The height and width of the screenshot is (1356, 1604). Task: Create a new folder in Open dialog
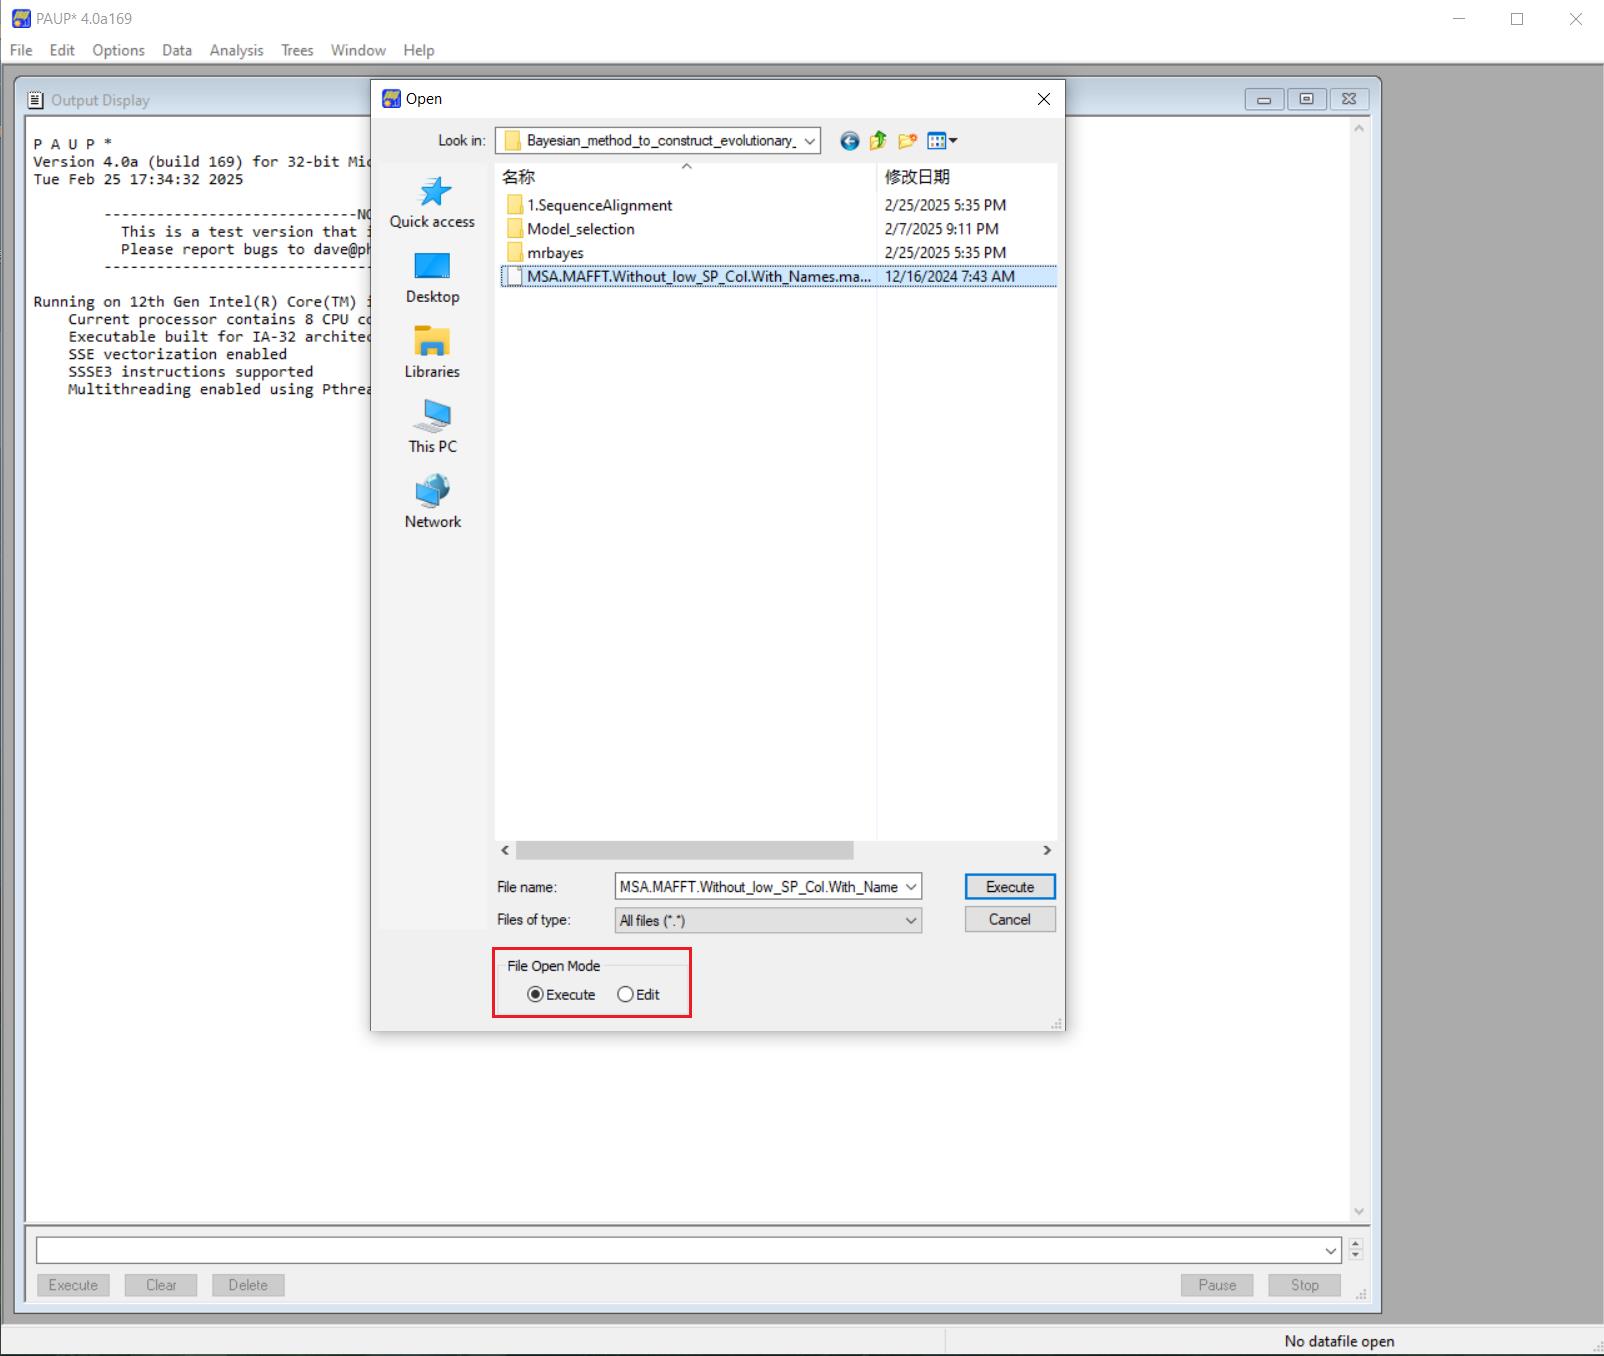pyautogui.click(x=907, y=141)
